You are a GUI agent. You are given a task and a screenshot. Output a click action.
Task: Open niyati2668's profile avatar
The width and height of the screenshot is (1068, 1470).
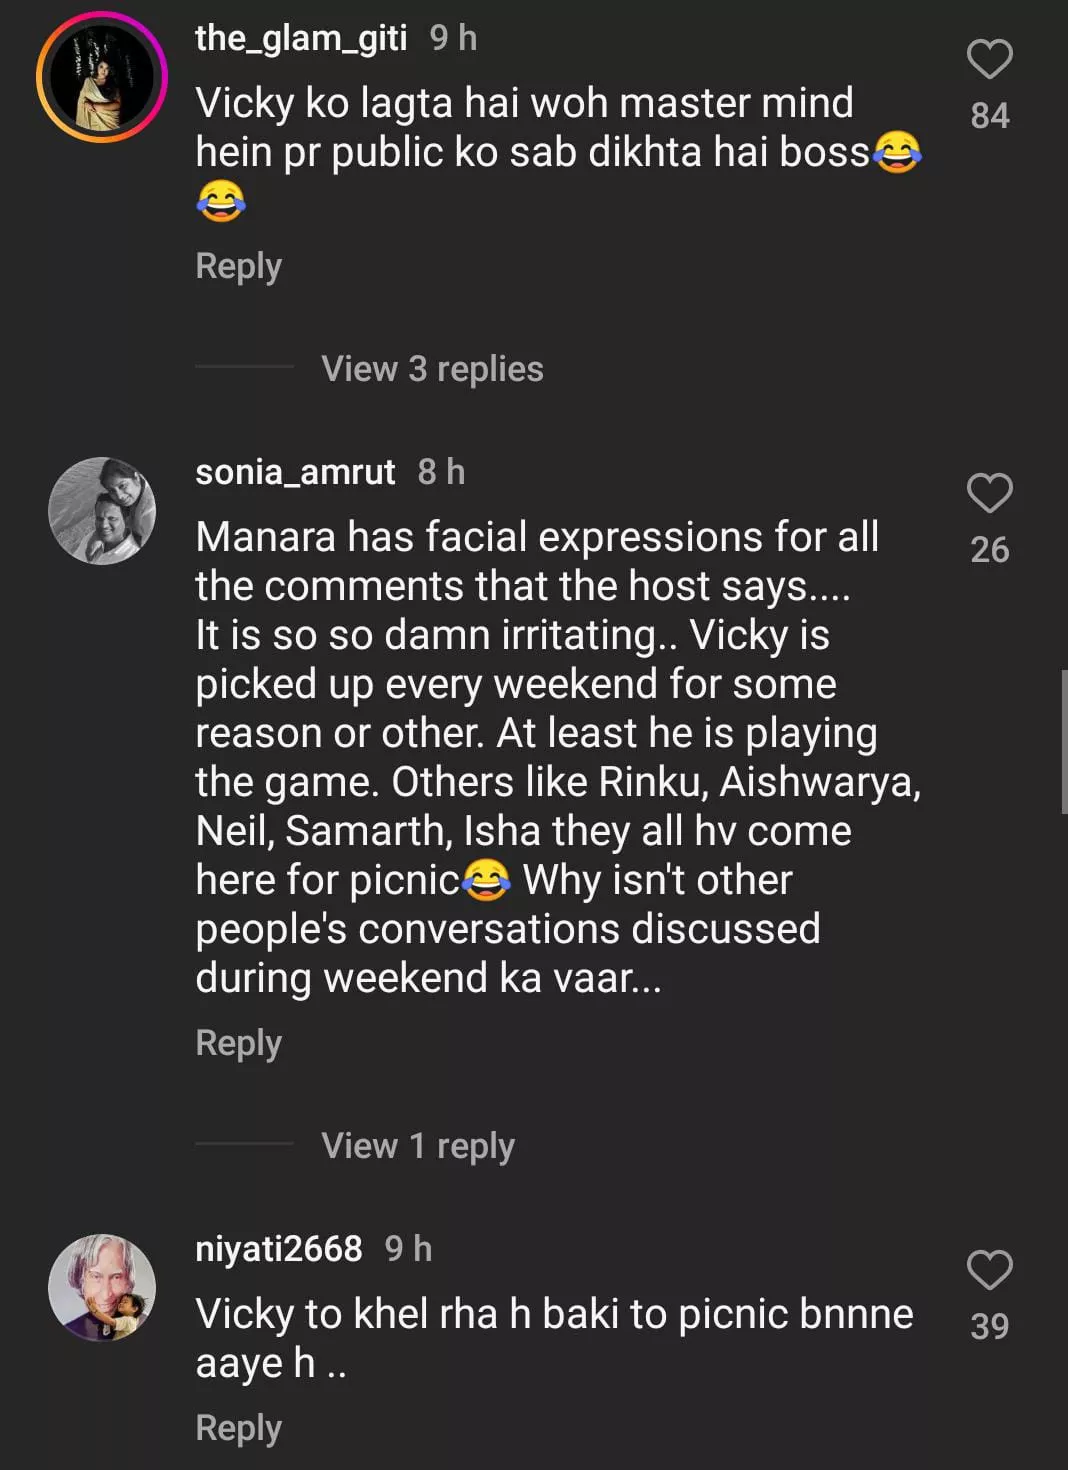[102, 1287]
